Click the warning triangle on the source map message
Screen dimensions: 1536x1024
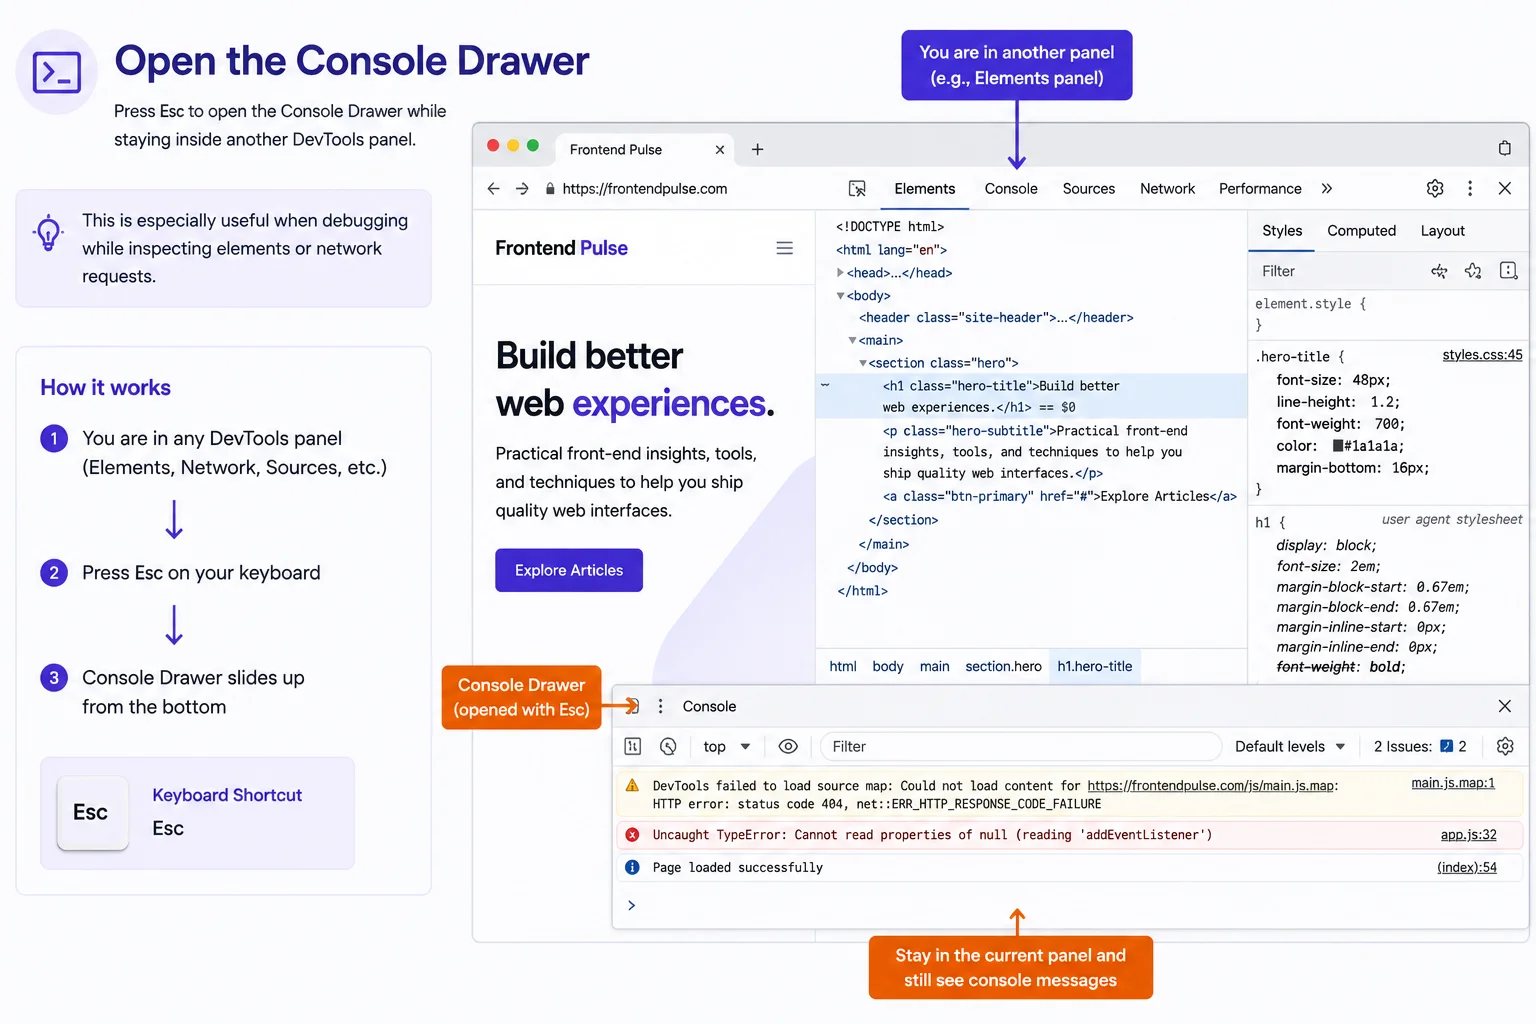coord(632,786)
